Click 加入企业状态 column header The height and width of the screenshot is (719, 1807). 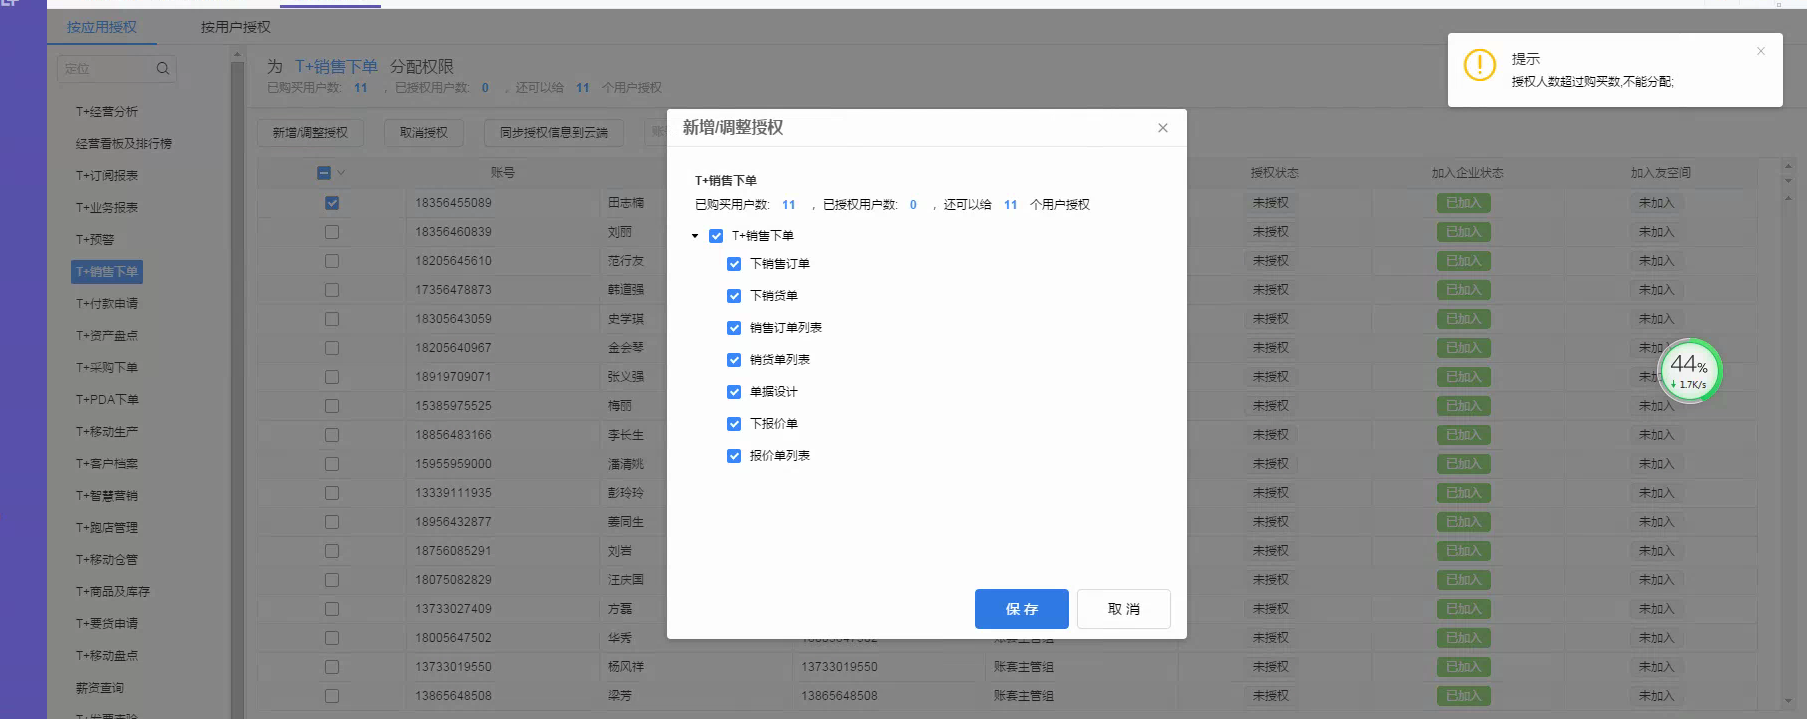pos(1467,173)
